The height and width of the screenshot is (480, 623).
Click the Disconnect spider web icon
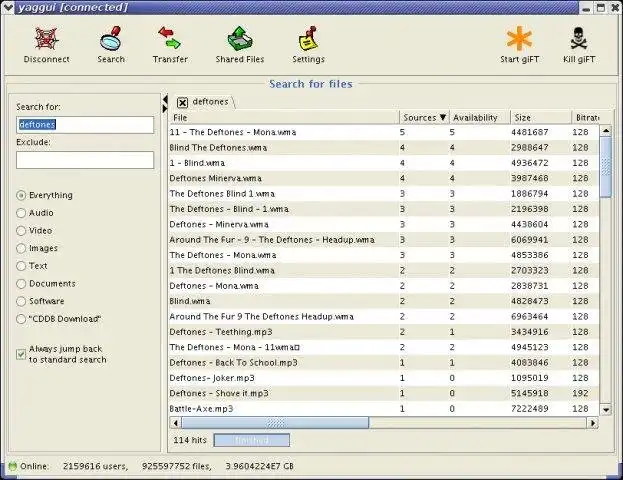tap(46, 38)
